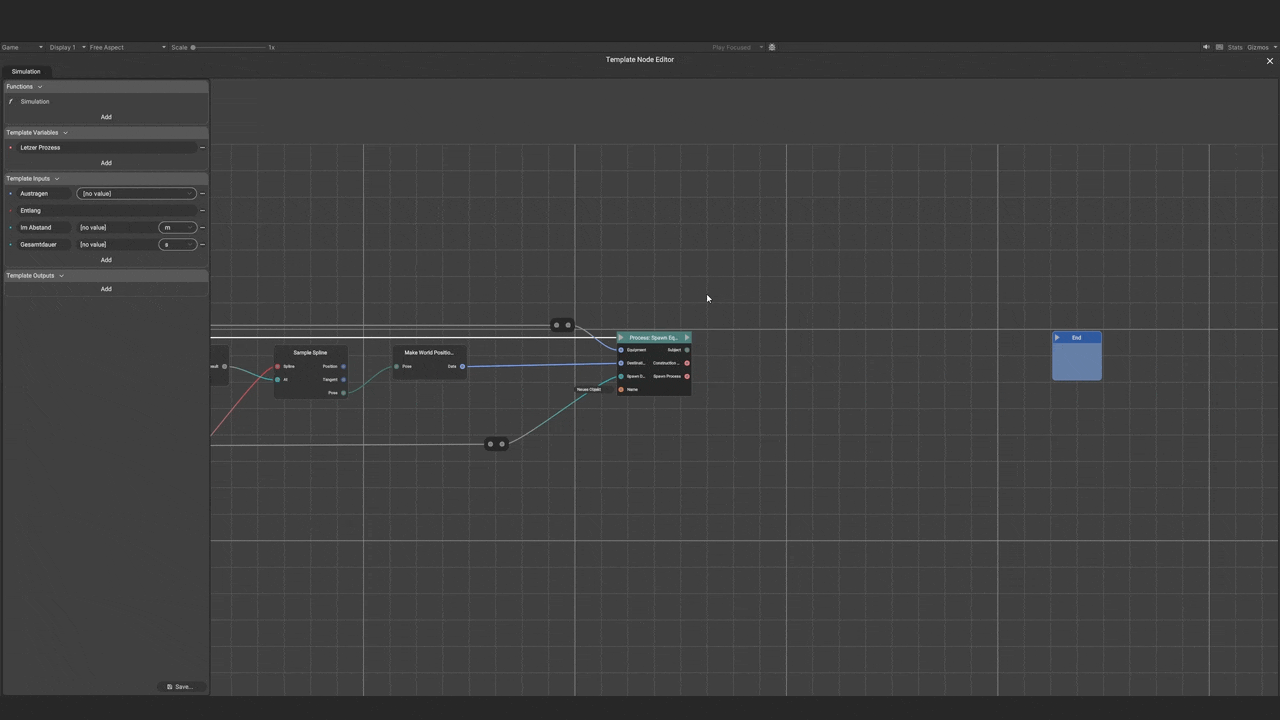
Task: Open the Game view dropdown
Action: click(x=21, y=47)
